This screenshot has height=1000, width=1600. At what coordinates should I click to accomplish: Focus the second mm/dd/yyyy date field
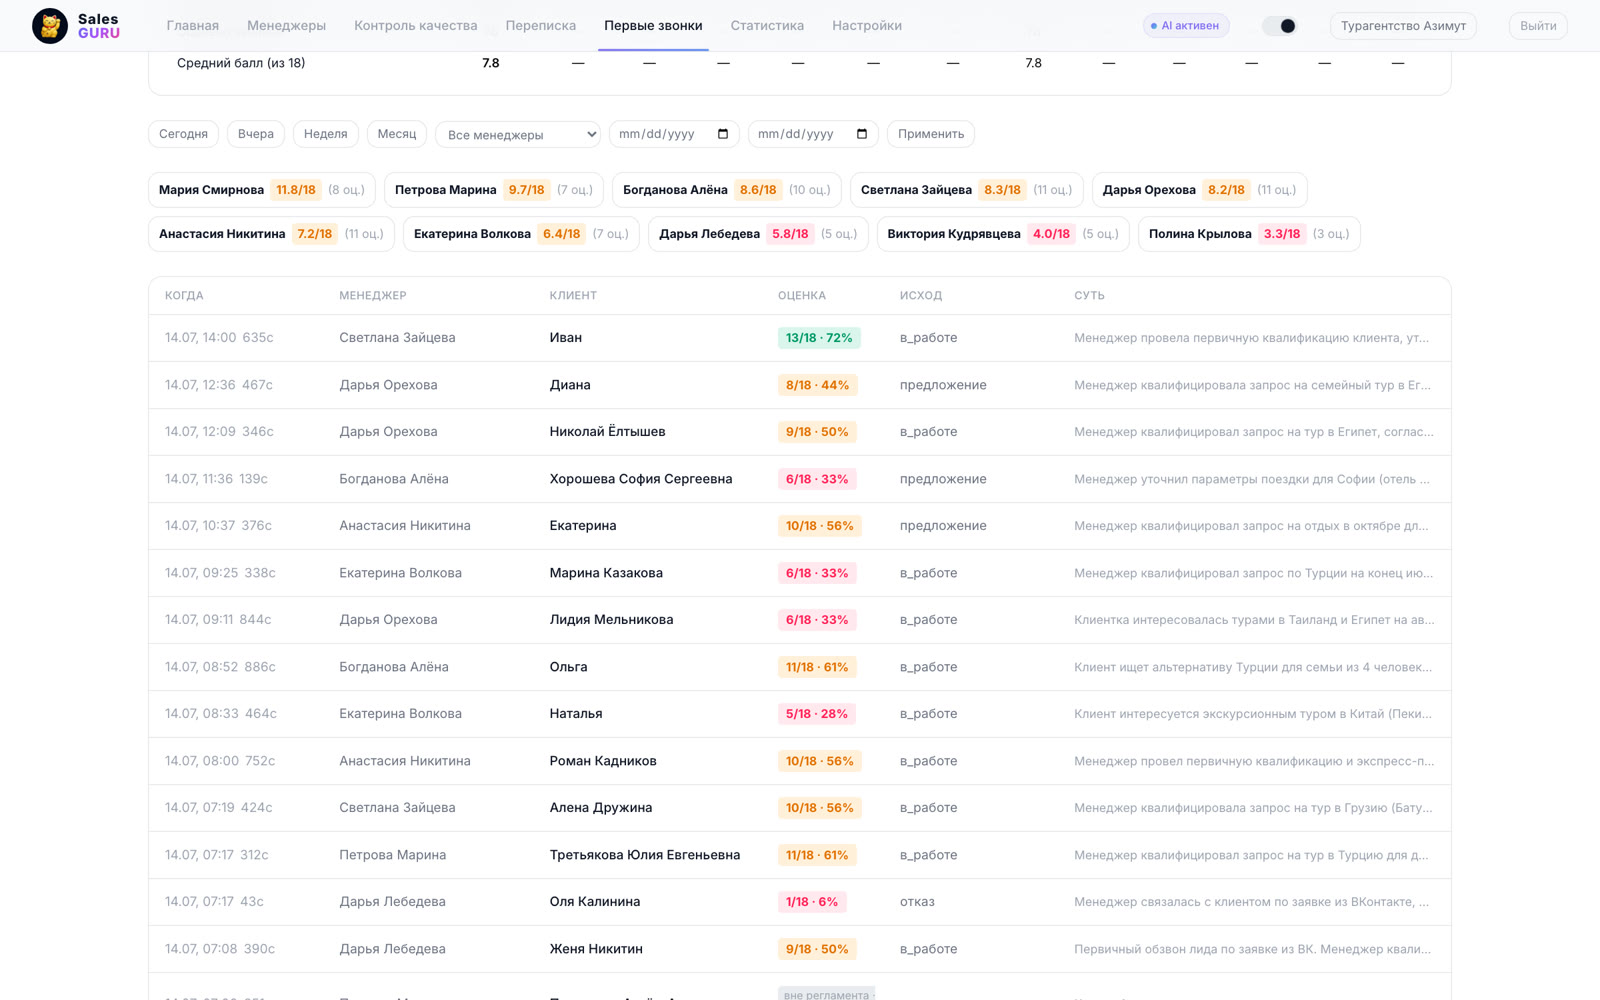813,134
